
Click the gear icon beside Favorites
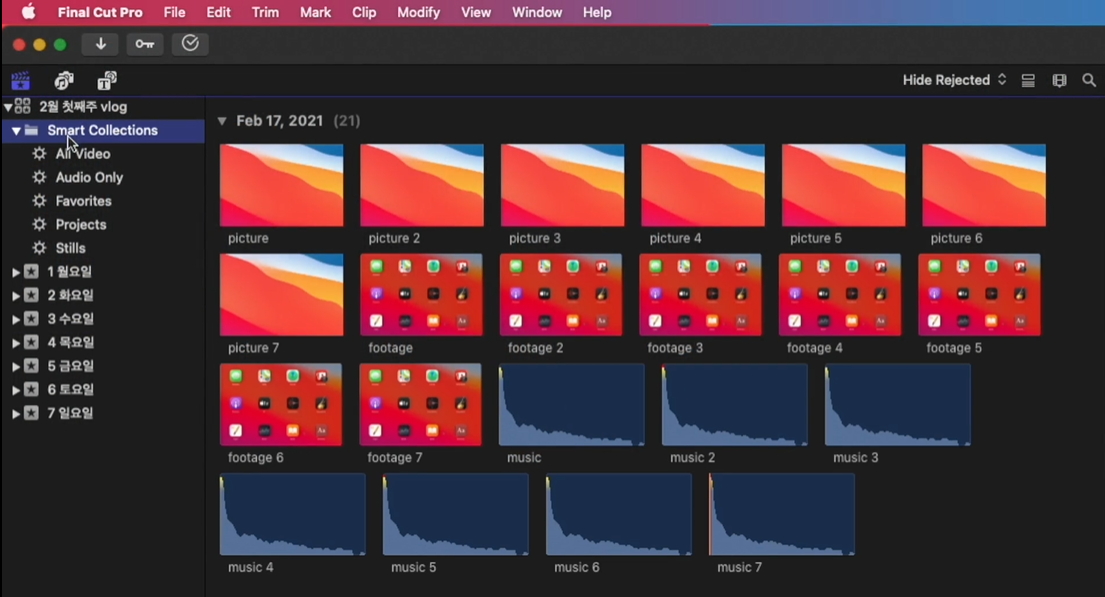tap(39, 201)
